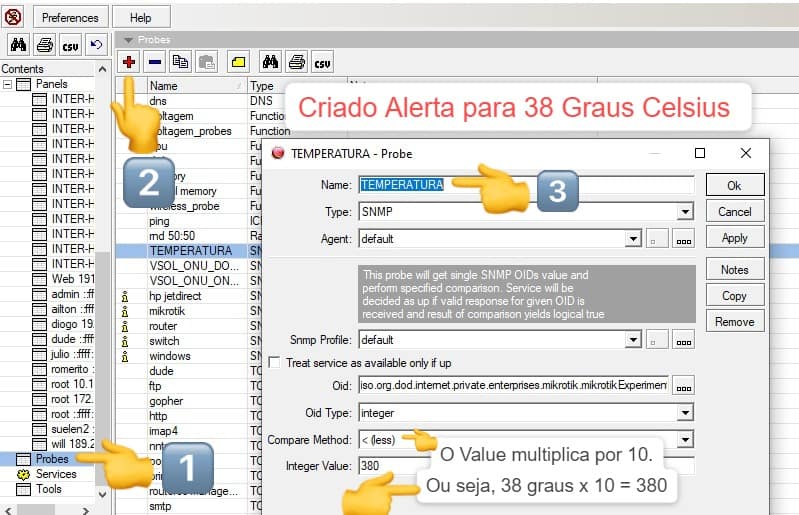Click the Name field containing TEMPERATURA

(x=525, y=185)
